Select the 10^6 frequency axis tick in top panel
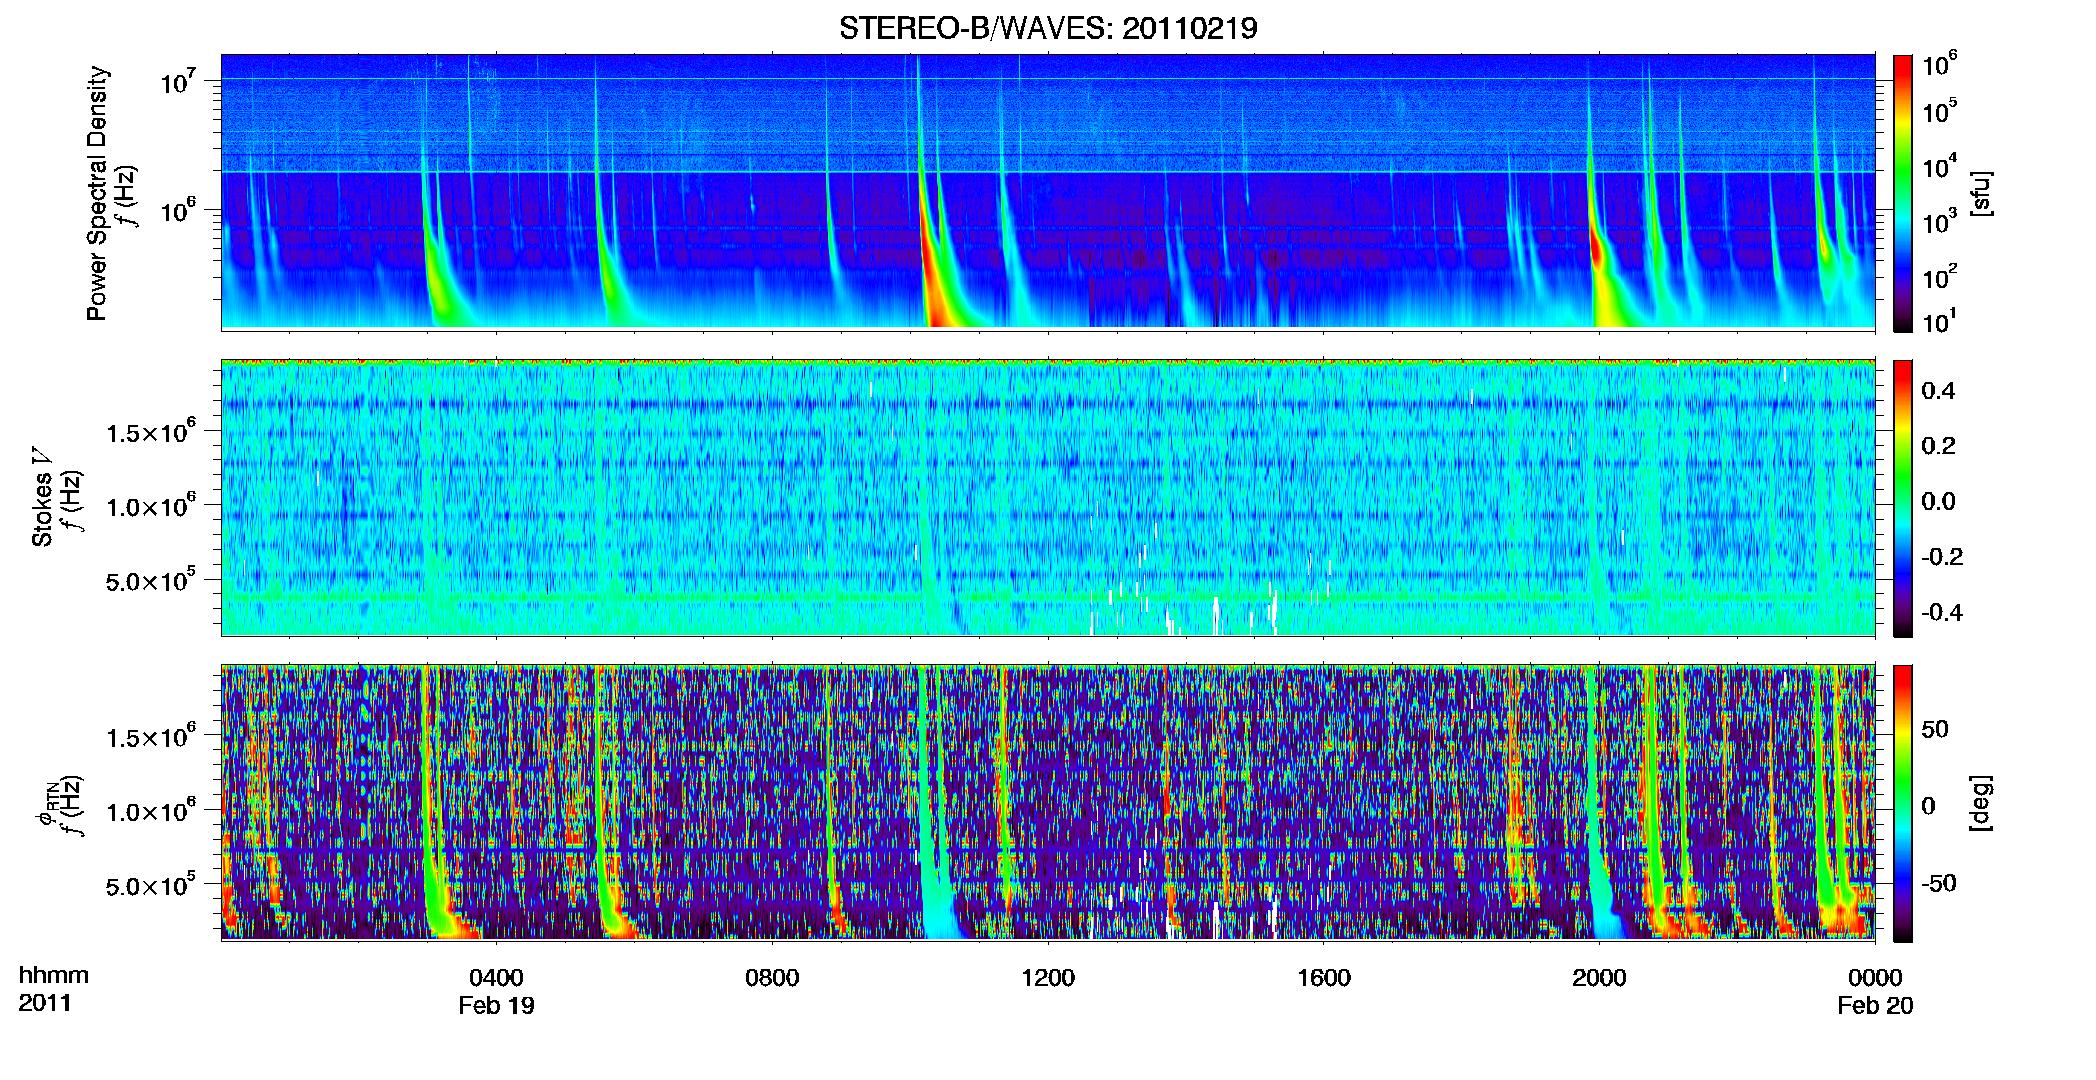 (179, 209)
